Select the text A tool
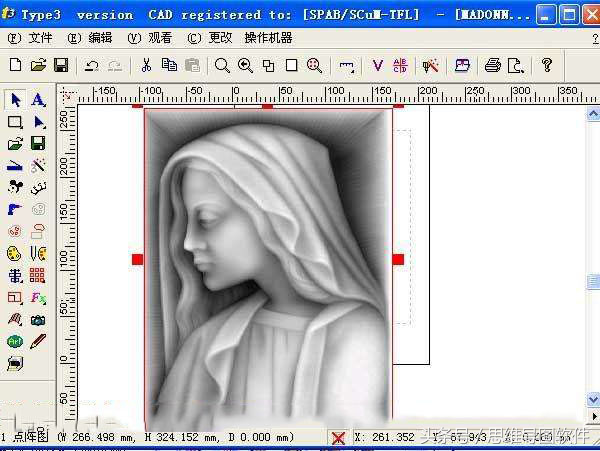The height and width of the screenshot is (451, 600). [38, 100]
